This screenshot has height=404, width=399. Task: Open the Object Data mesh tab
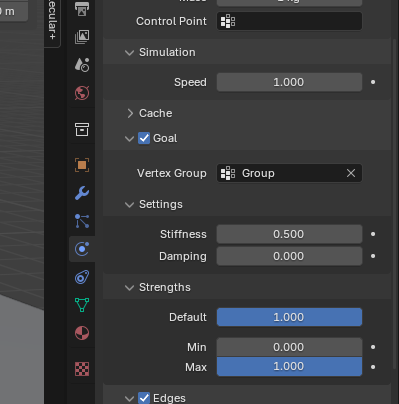click(x=82, y=305)
